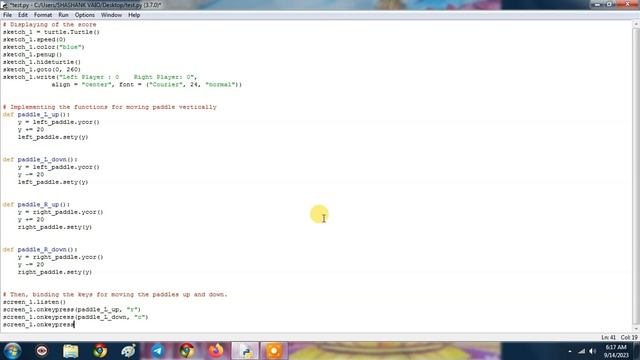This screenshot has height=360, width=640.
Task: Launch the Chrome icon next to Telegram
Action: [x=187, y=351]
